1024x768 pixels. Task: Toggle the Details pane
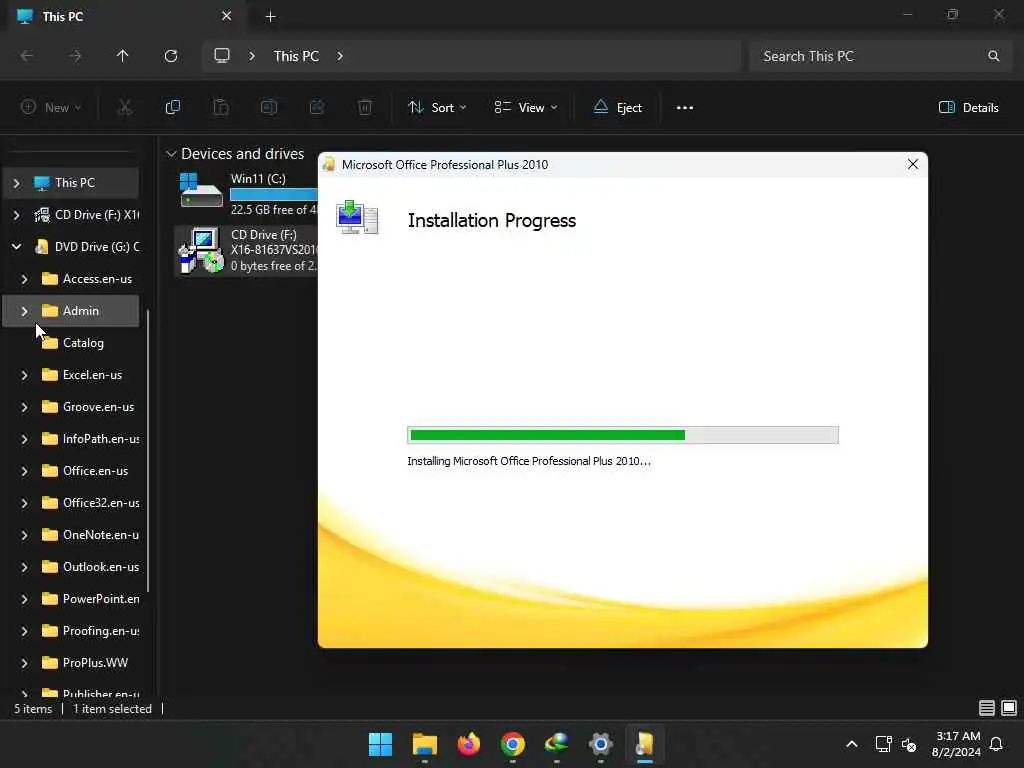[x=968, y=108]
